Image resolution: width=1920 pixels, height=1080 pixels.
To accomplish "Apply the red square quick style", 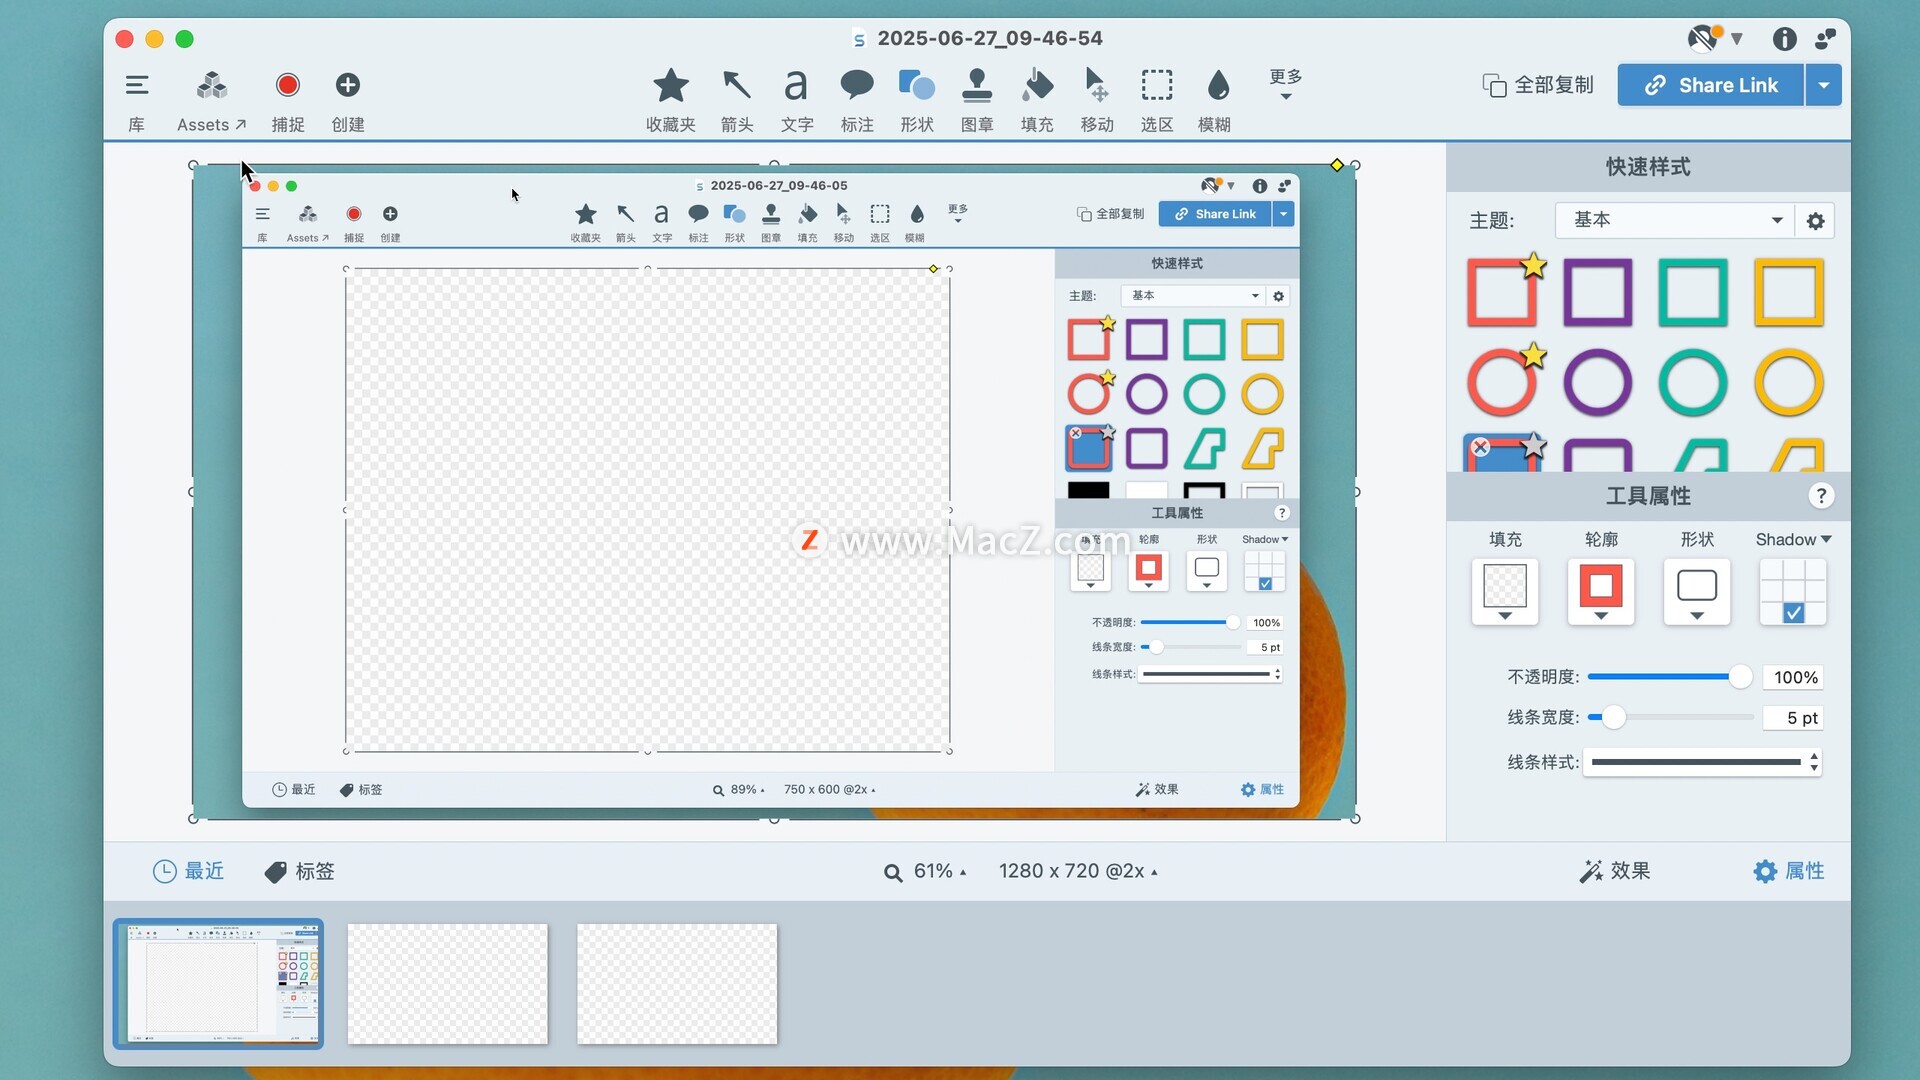I will click(x=1502, y=293).
